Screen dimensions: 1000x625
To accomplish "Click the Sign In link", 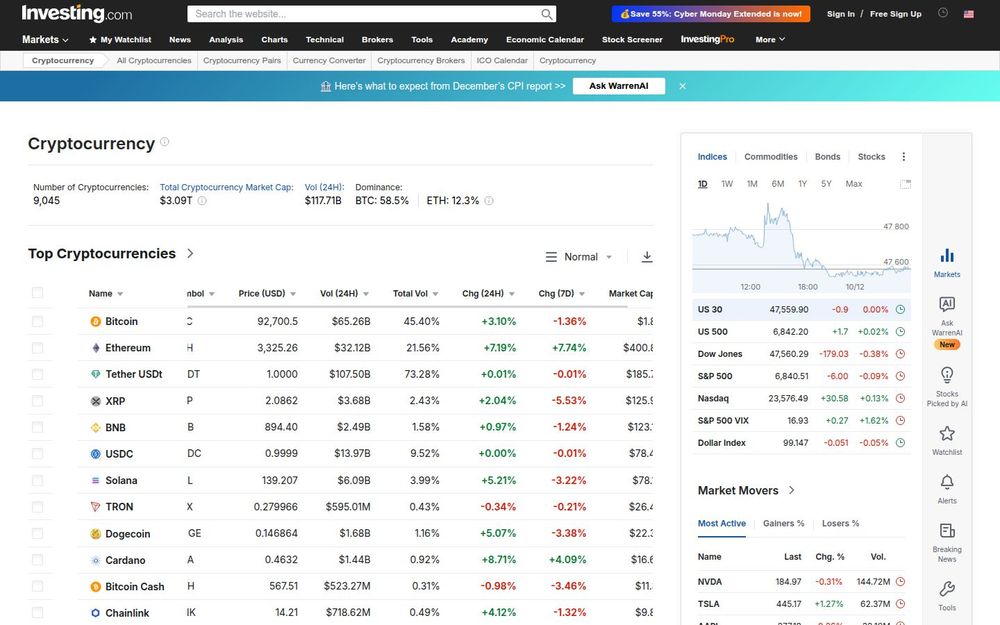I will tap(841, 14).
